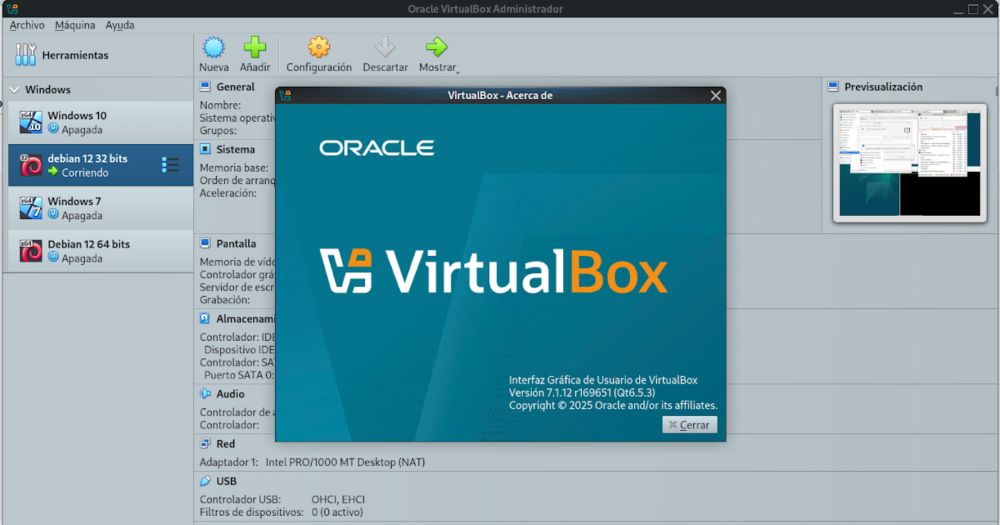1000x525 pixels.
Task: Click the Red section icon
Action: point(205,443)
